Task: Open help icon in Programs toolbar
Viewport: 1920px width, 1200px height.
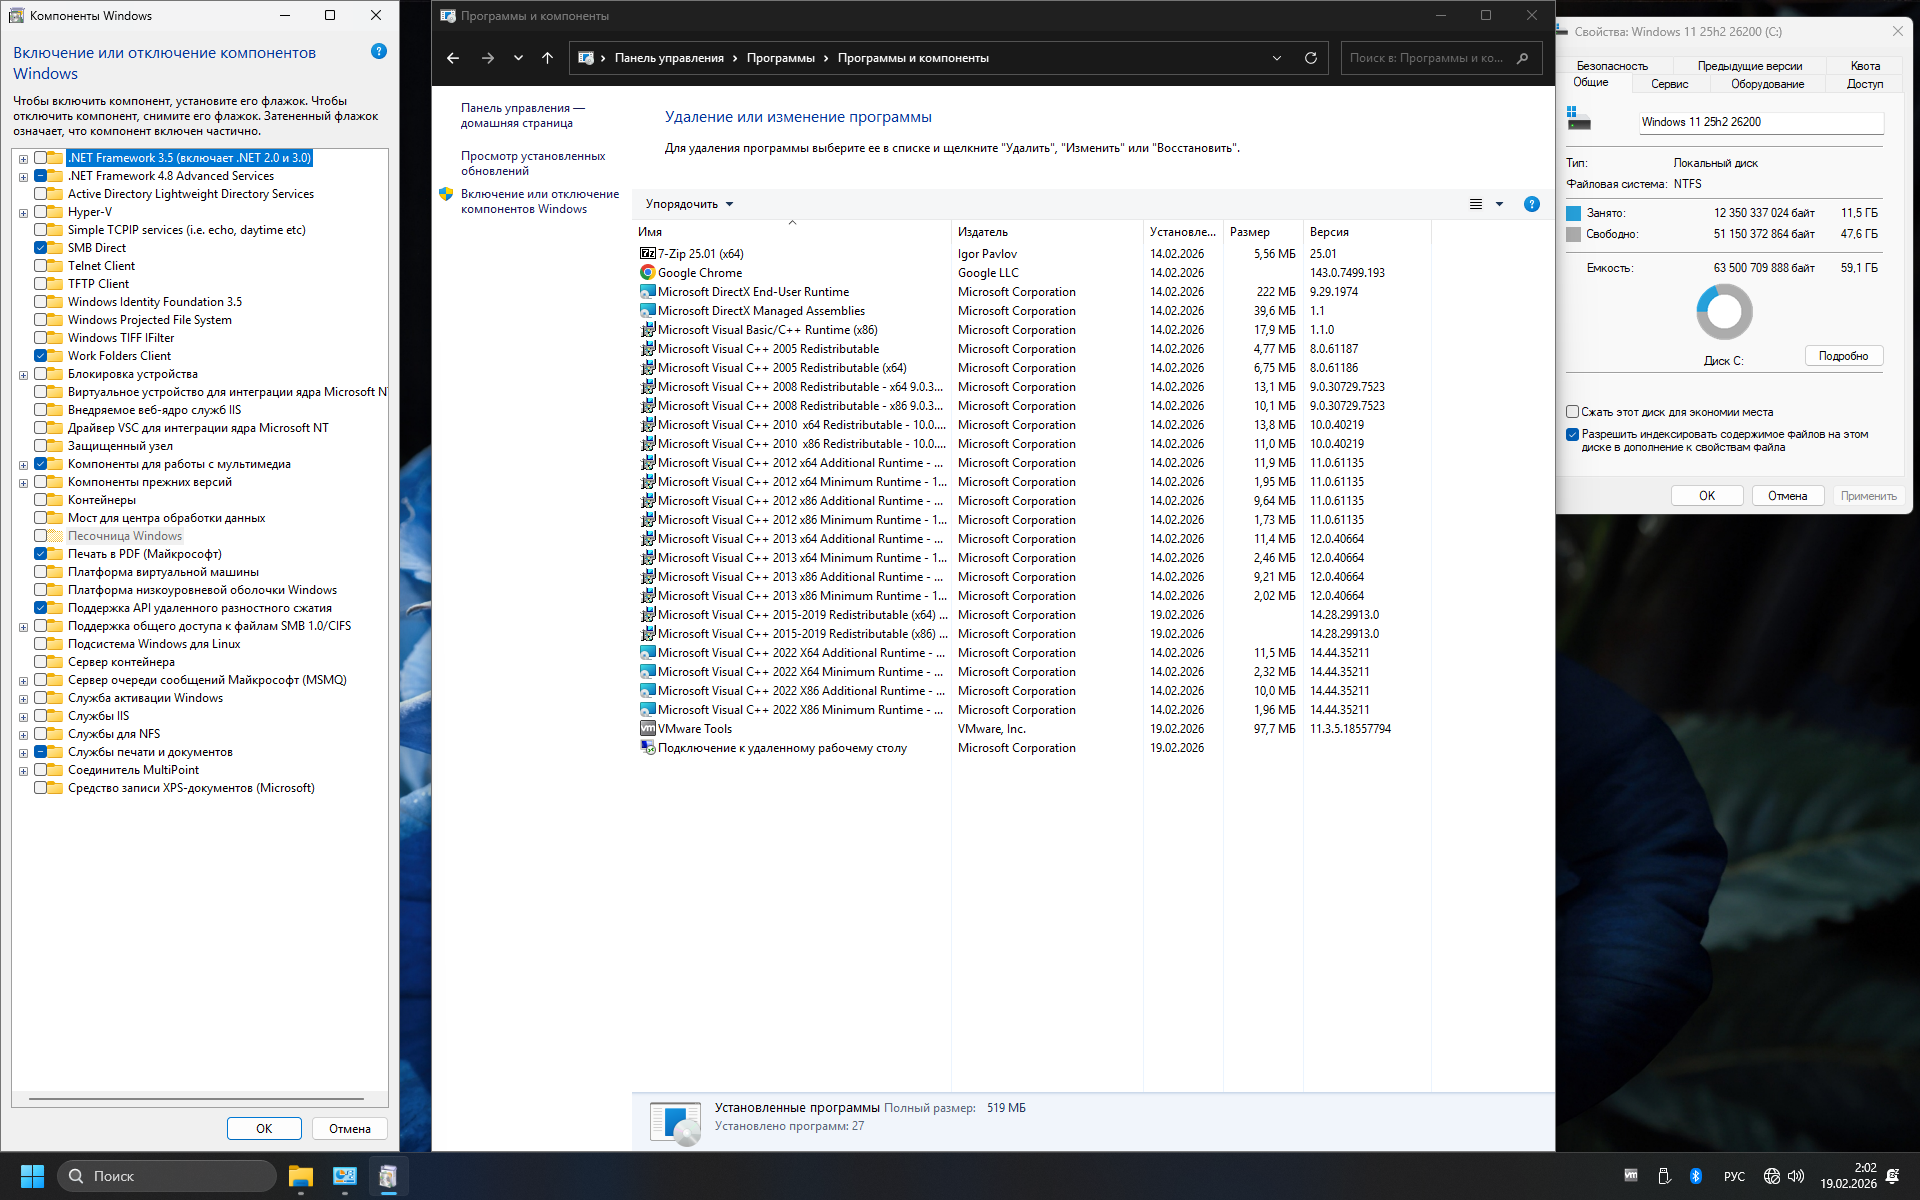Action: 1531,204
